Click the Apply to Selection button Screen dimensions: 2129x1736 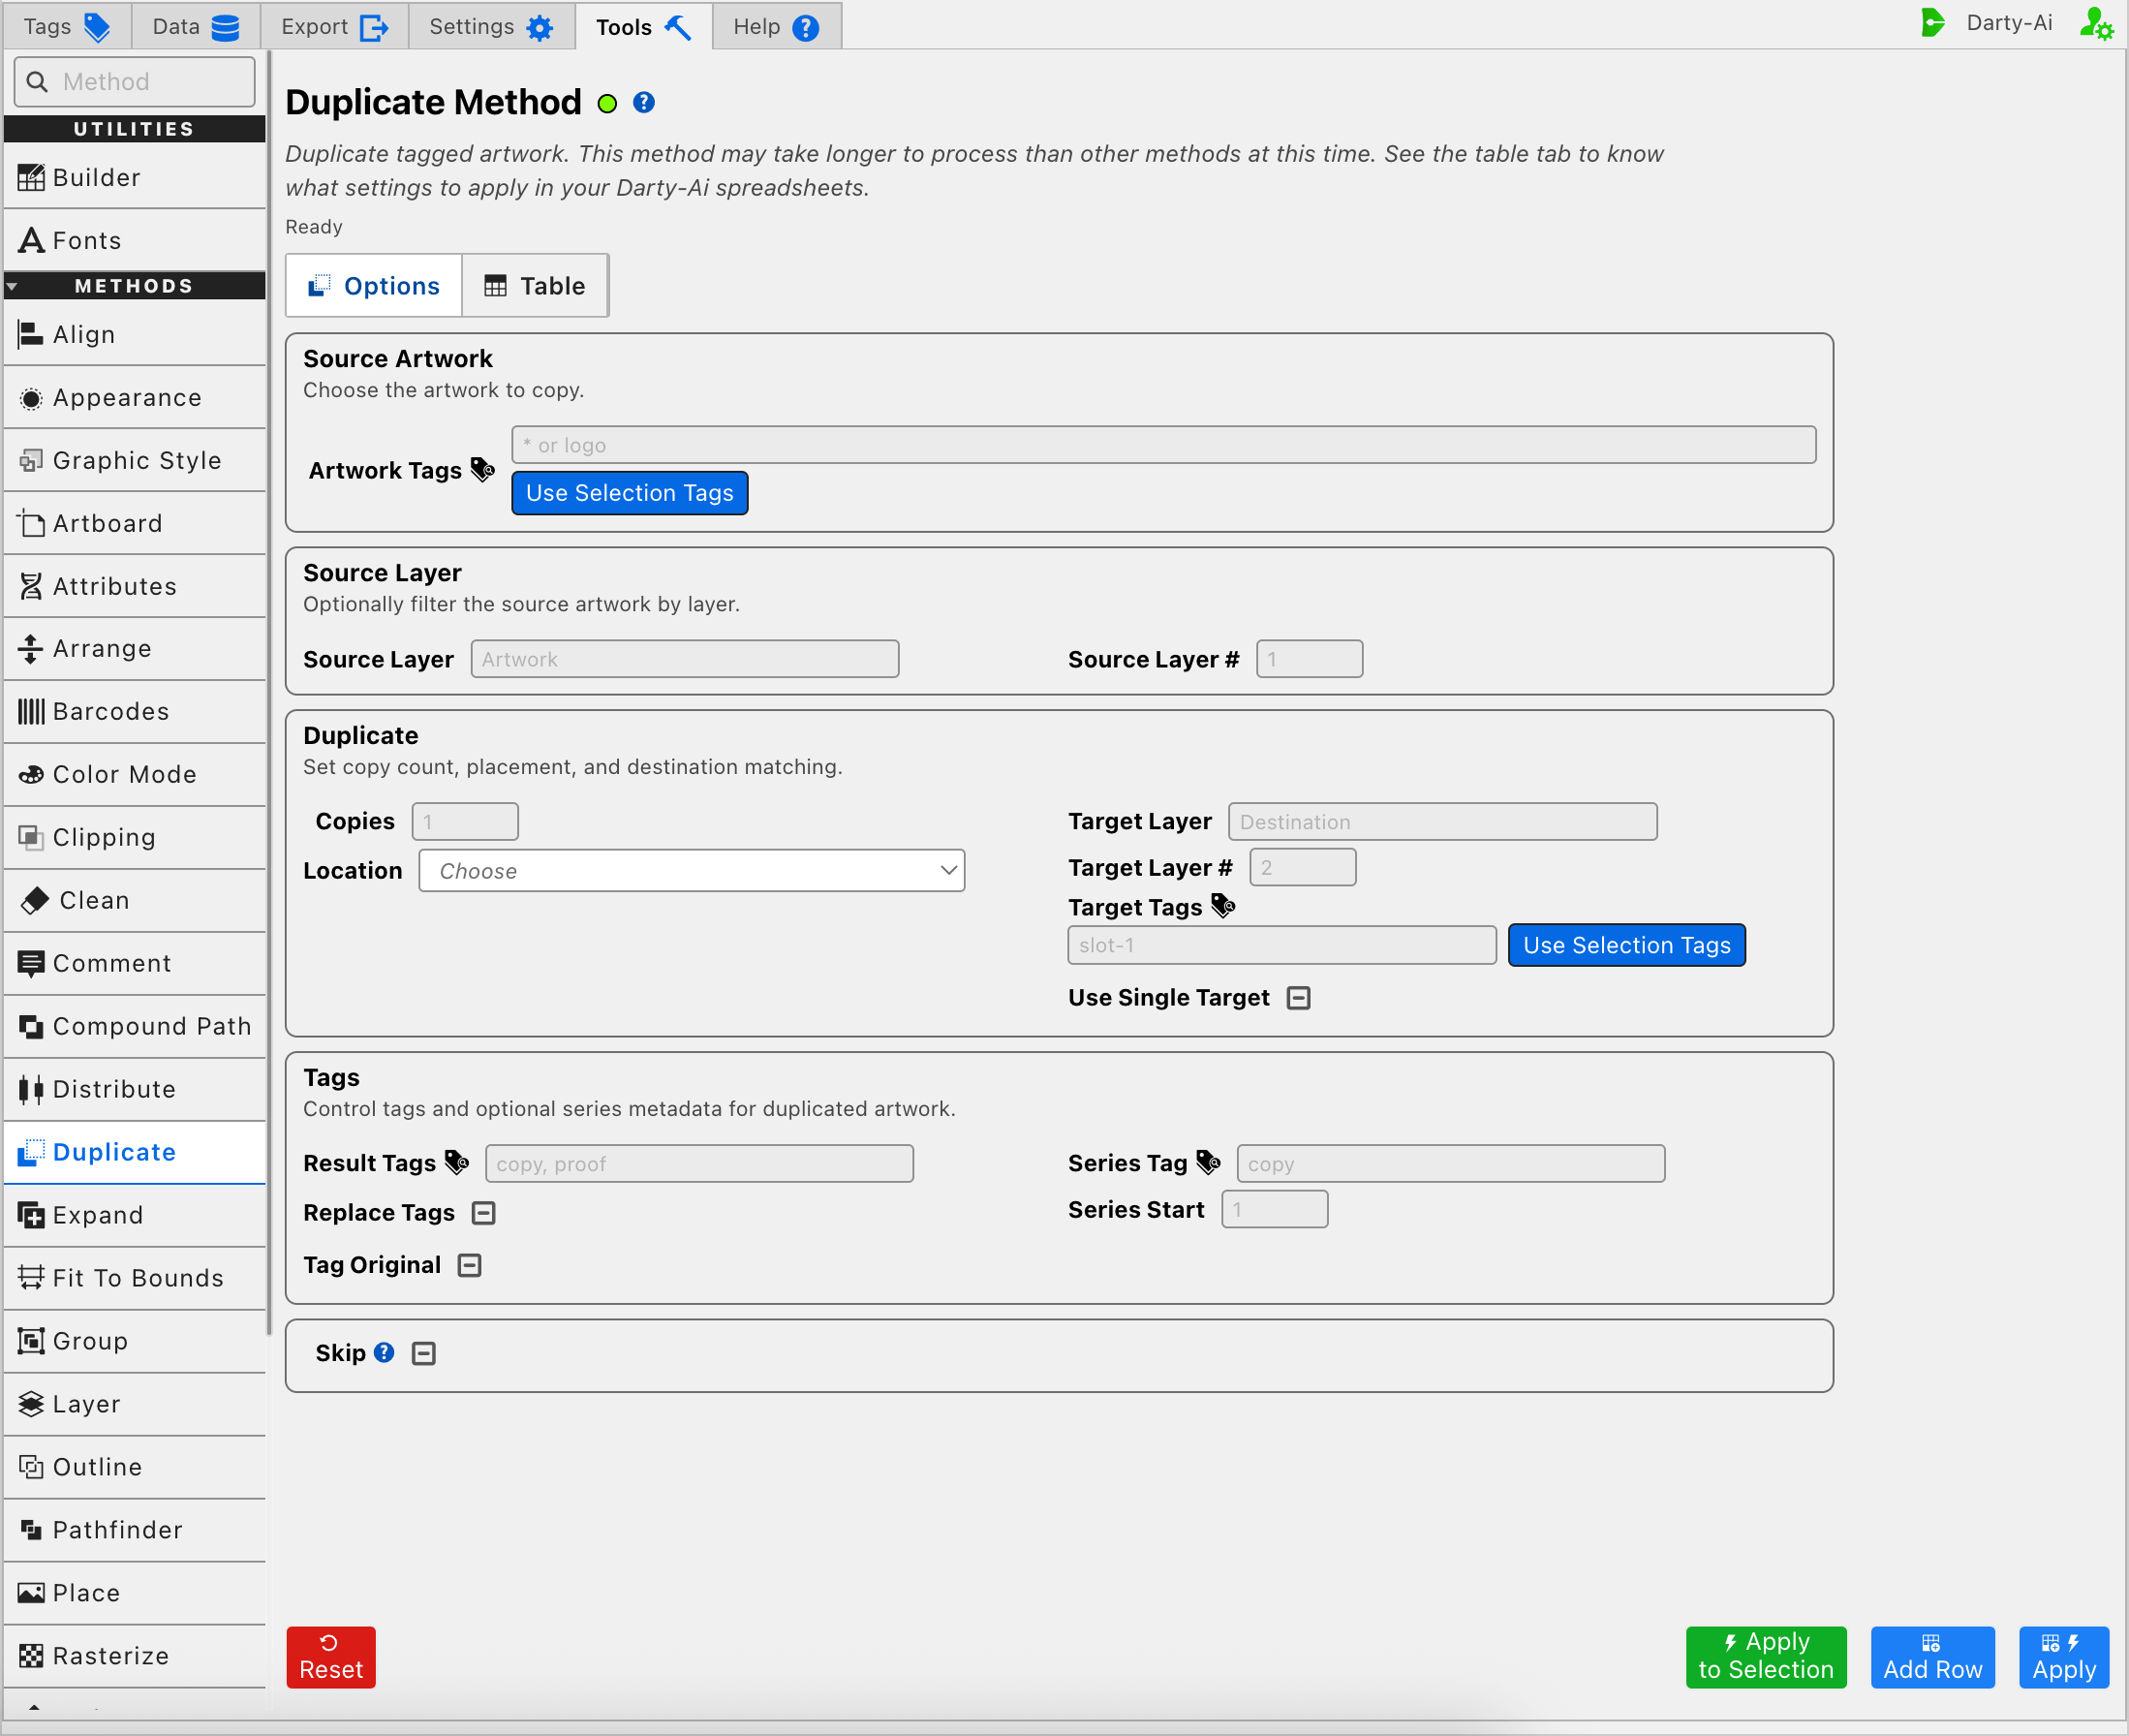click(x=1766, y=1658)
